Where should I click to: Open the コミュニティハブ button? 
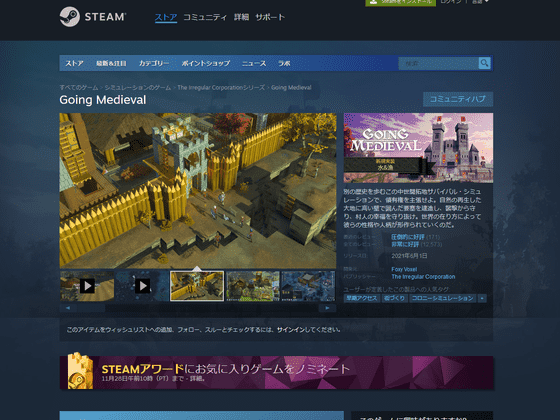(x=458, y=99)
